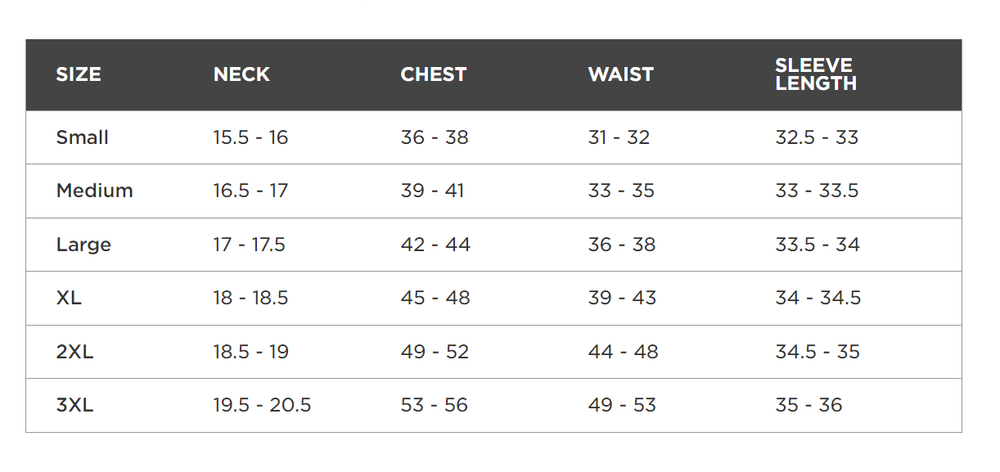Click the Small sleeve length 32.5 - 33
Viewport: 1000px width, 472px height.
(816, 137)
